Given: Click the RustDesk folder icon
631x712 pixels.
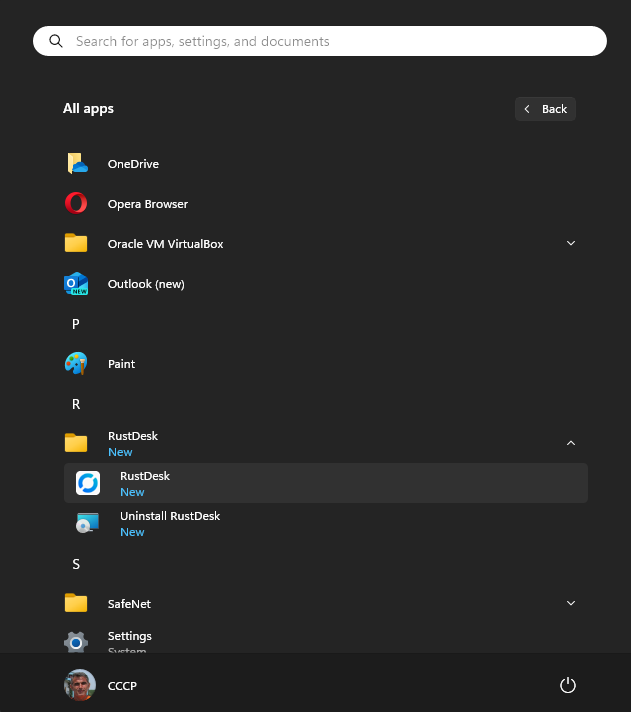Looking at the screenshot, I should (x=76, y=443).
